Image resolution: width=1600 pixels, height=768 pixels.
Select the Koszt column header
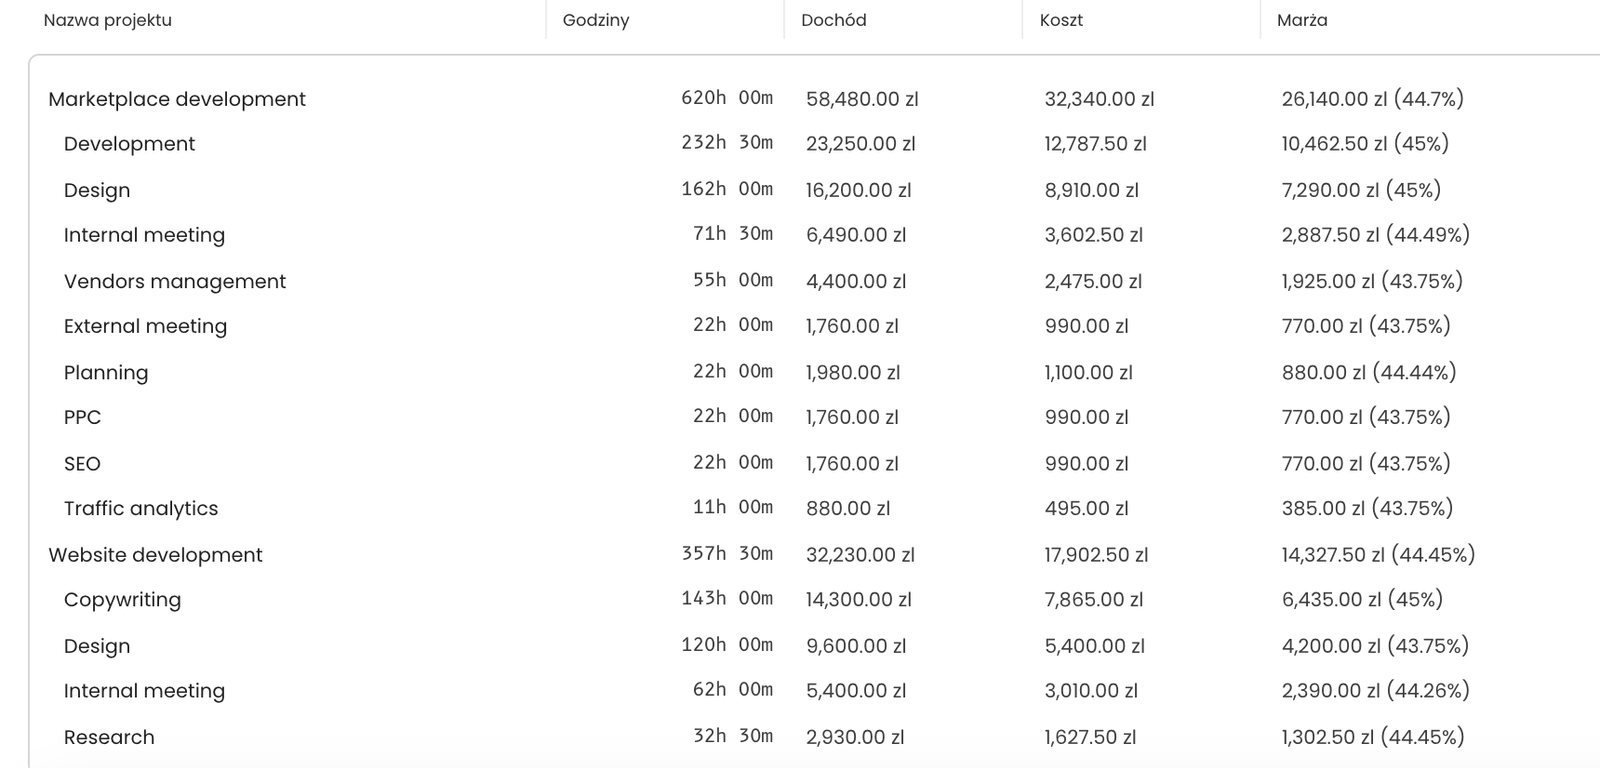[x=1061, y=20]
